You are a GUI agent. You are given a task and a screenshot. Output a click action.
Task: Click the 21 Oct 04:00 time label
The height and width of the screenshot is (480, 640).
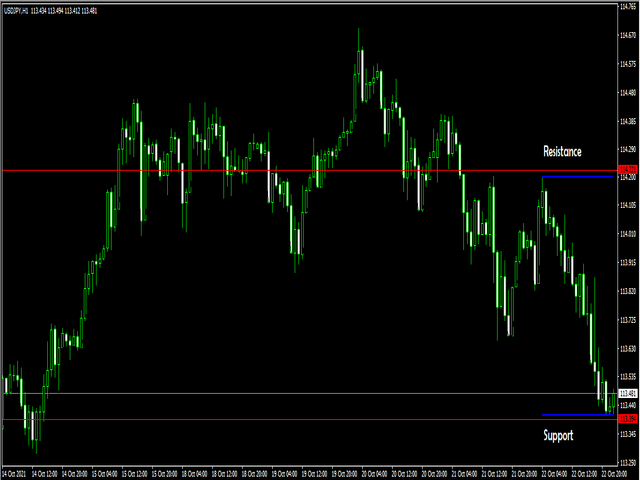464,473
